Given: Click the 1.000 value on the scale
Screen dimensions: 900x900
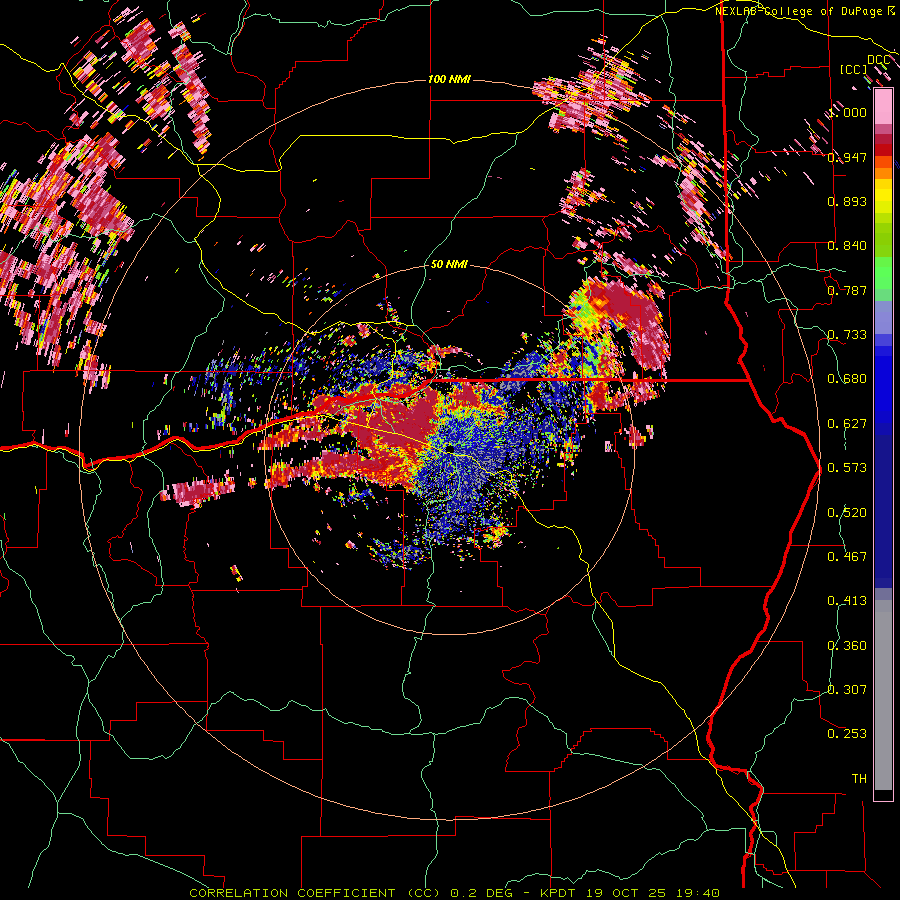Looking at the screenshot, I should coord(849,112).
